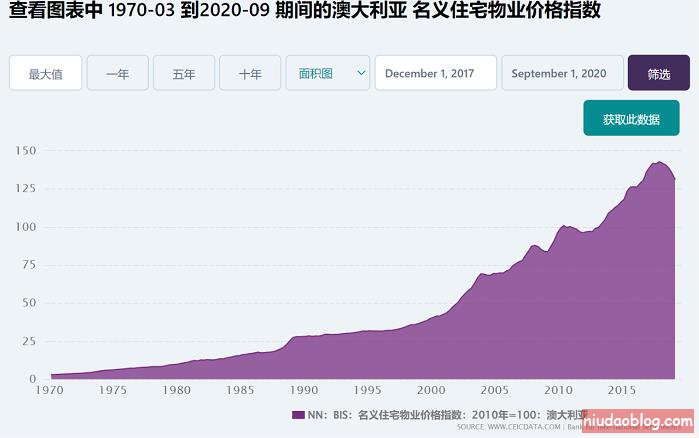Toggle the purple NN BIS legend swatch

298,415
